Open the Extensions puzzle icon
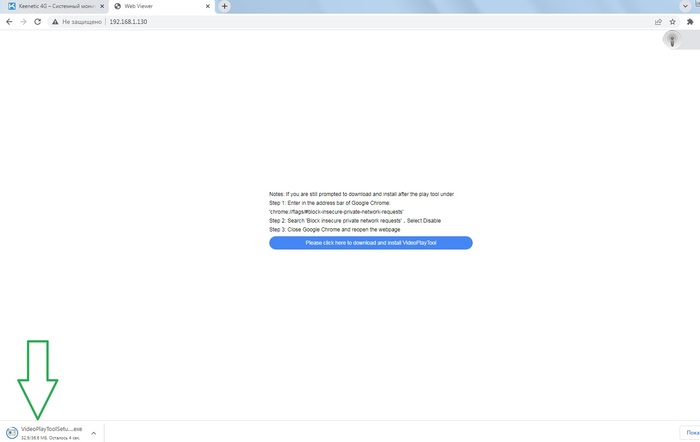Viewport: 700px width, 442px height. [x=689, y=21]
